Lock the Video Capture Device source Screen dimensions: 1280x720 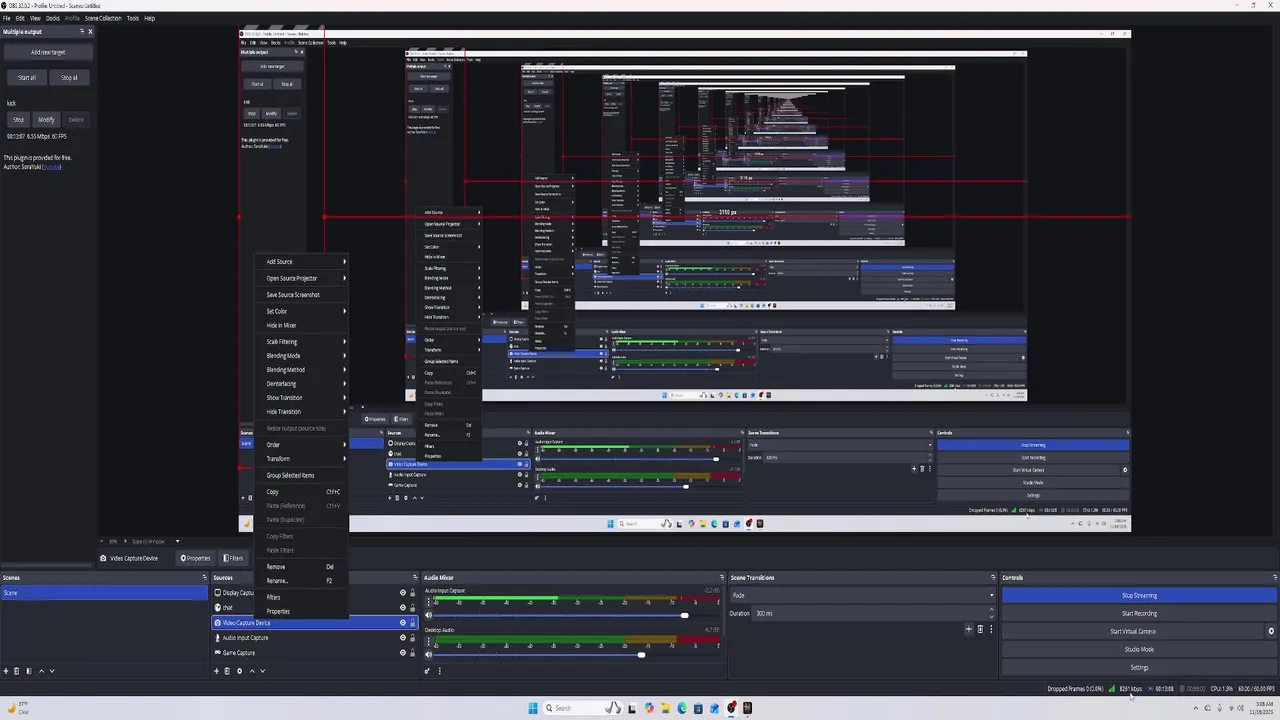(x=412, y=623)
